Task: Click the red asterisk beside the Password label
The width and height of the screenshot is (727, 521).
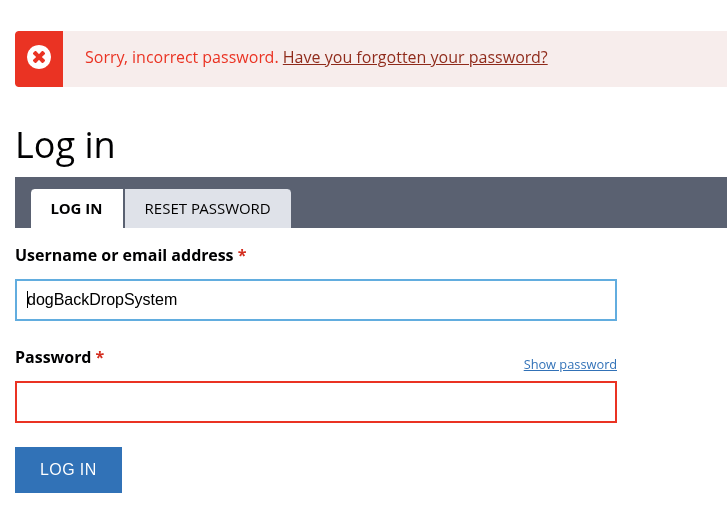Action: [x=100, y=356]
